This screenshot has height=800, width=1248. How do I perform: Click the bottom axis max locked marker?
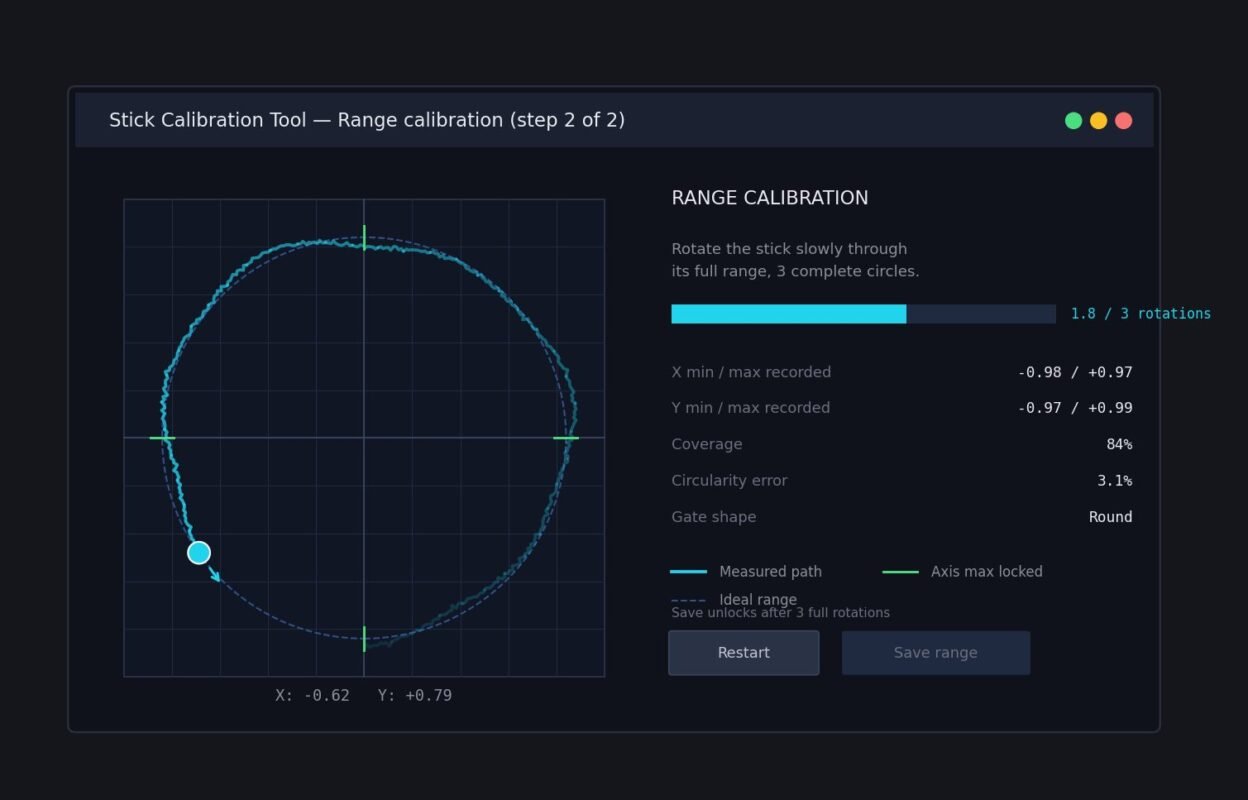coord(364,638)
